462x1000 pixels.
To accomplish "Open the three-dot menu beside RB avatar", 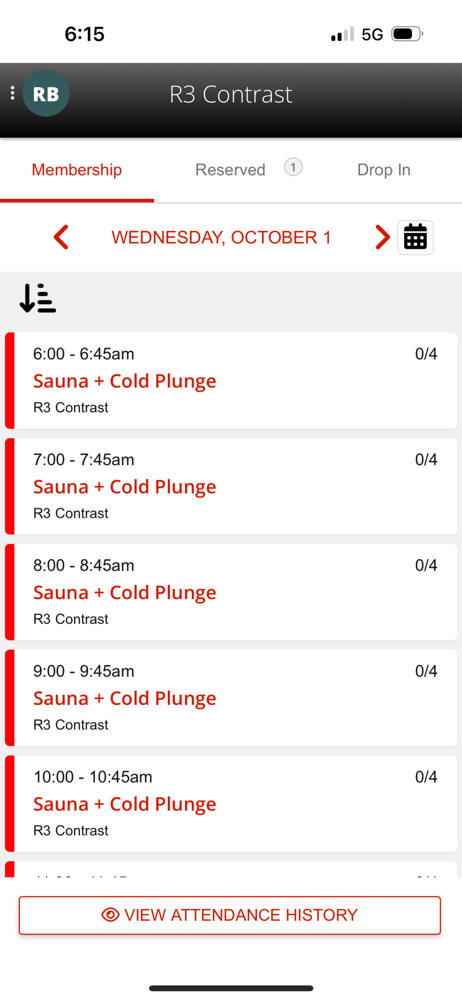I will (12, 94).
